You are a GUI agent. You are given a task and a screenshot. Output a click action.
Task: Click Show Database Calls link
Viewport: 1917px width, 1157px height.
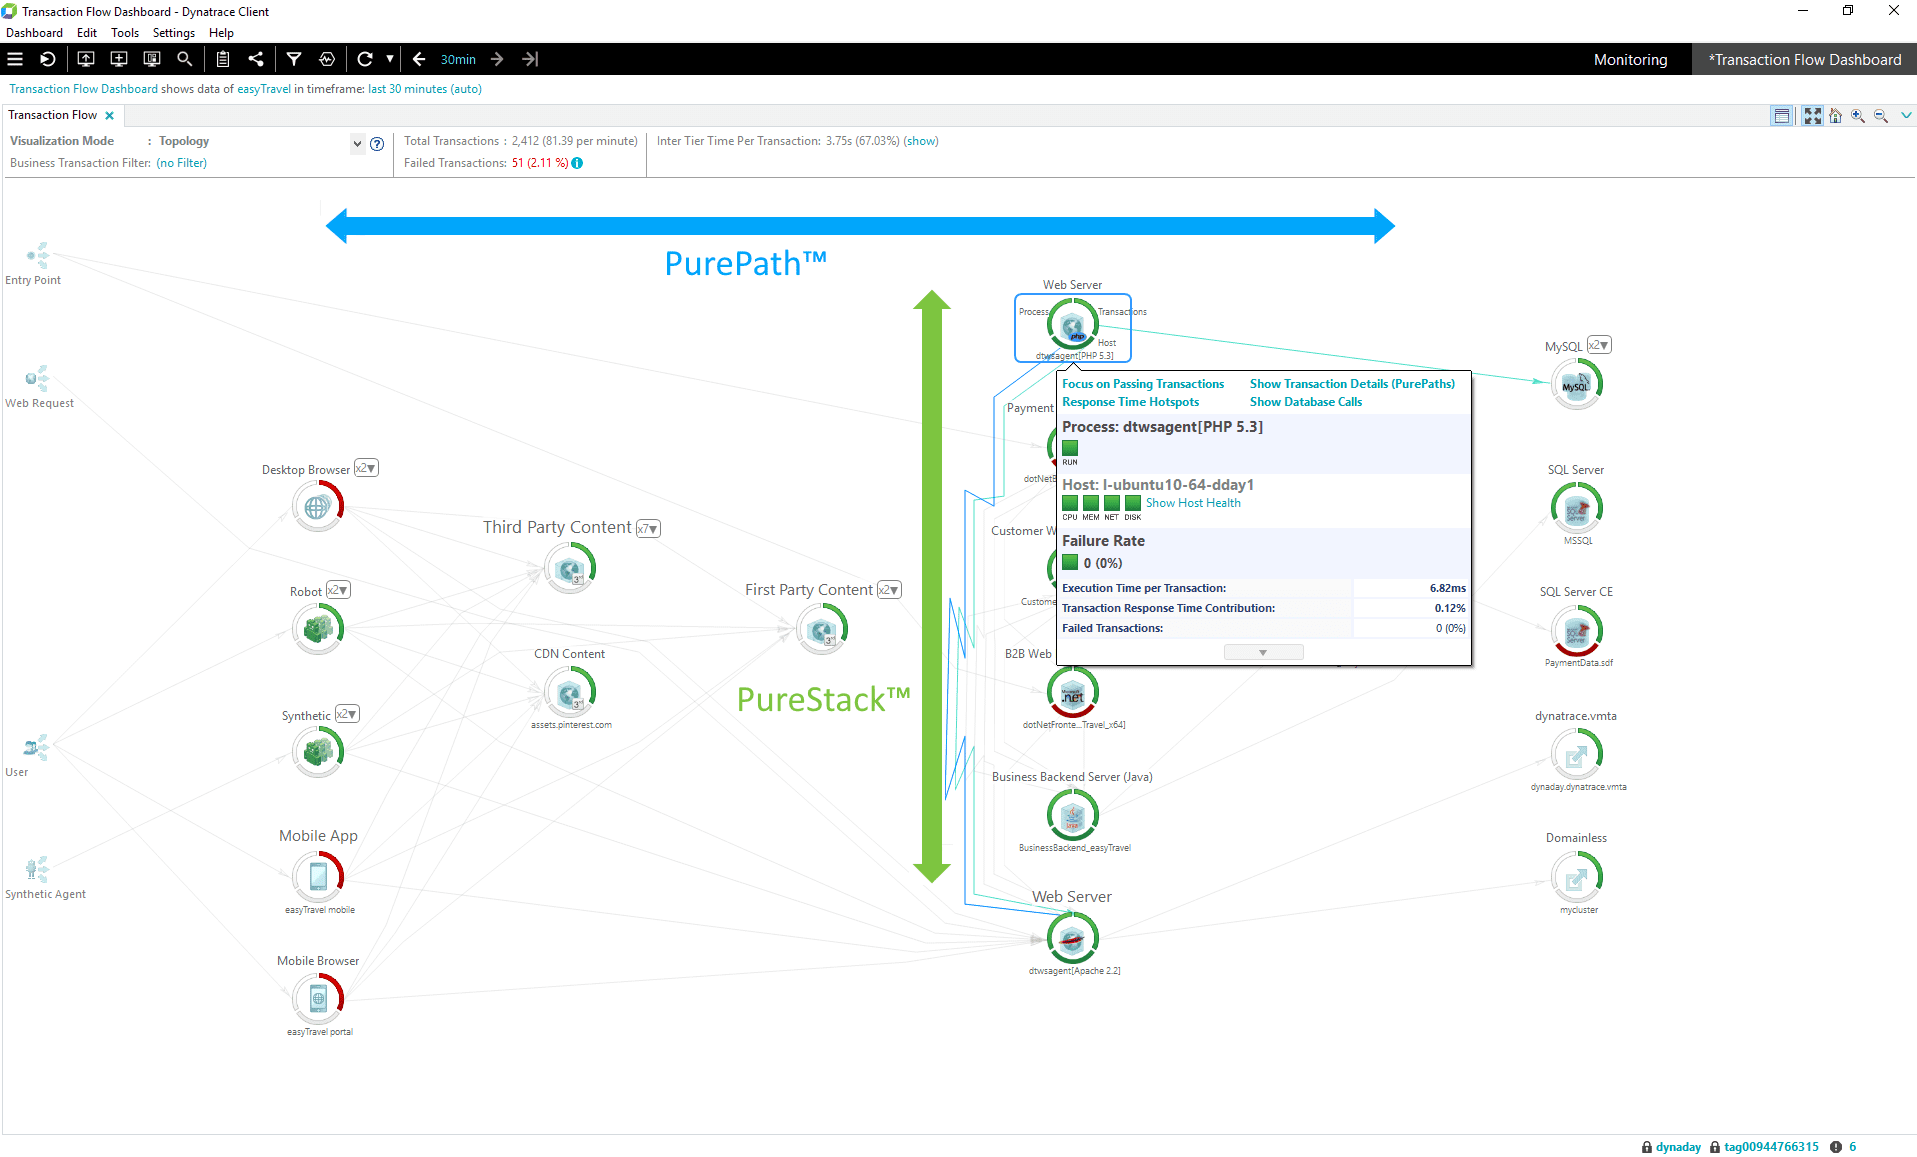pos(1306,402)
